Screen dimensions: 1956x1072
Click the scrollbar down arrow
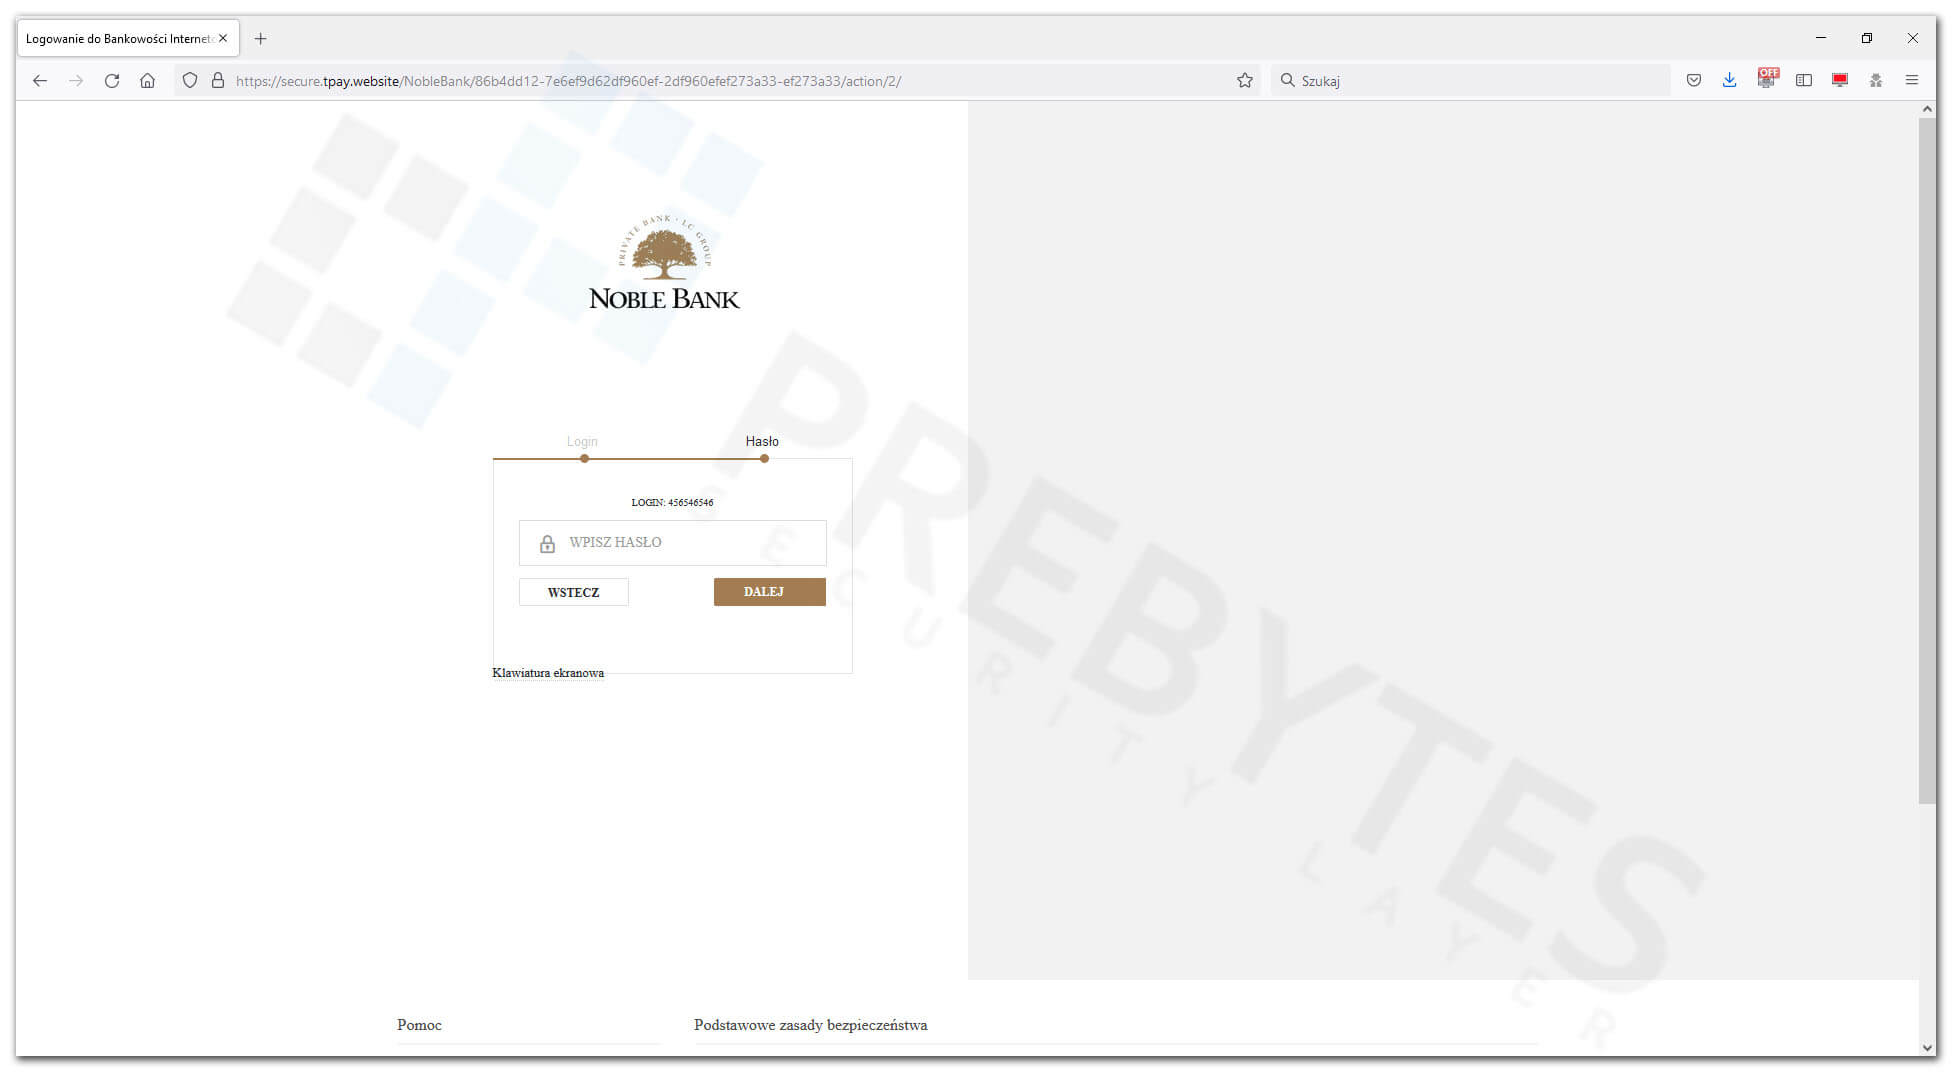tap(1927, 1048)
